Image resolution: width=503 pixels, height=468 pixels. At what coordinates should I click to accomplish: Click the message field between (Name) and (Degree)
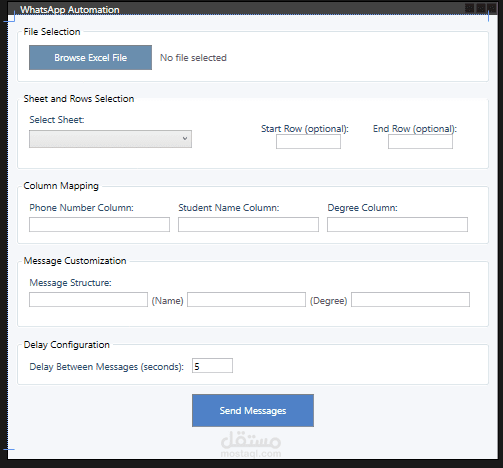click(x=246, y=300)
